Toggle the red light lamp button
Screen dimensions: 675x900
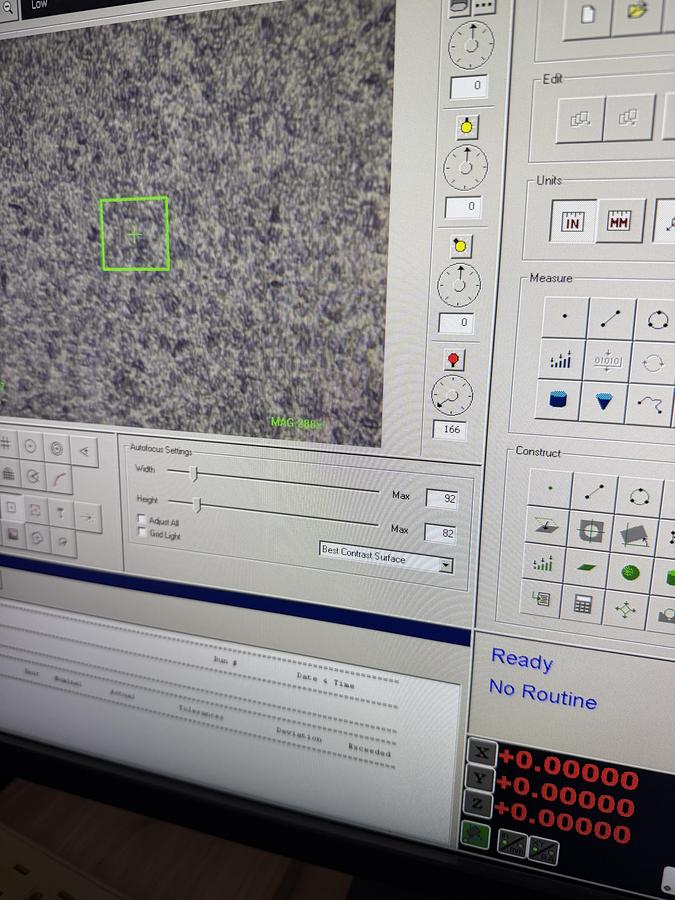pyautogui.click(x=453, y=359)
